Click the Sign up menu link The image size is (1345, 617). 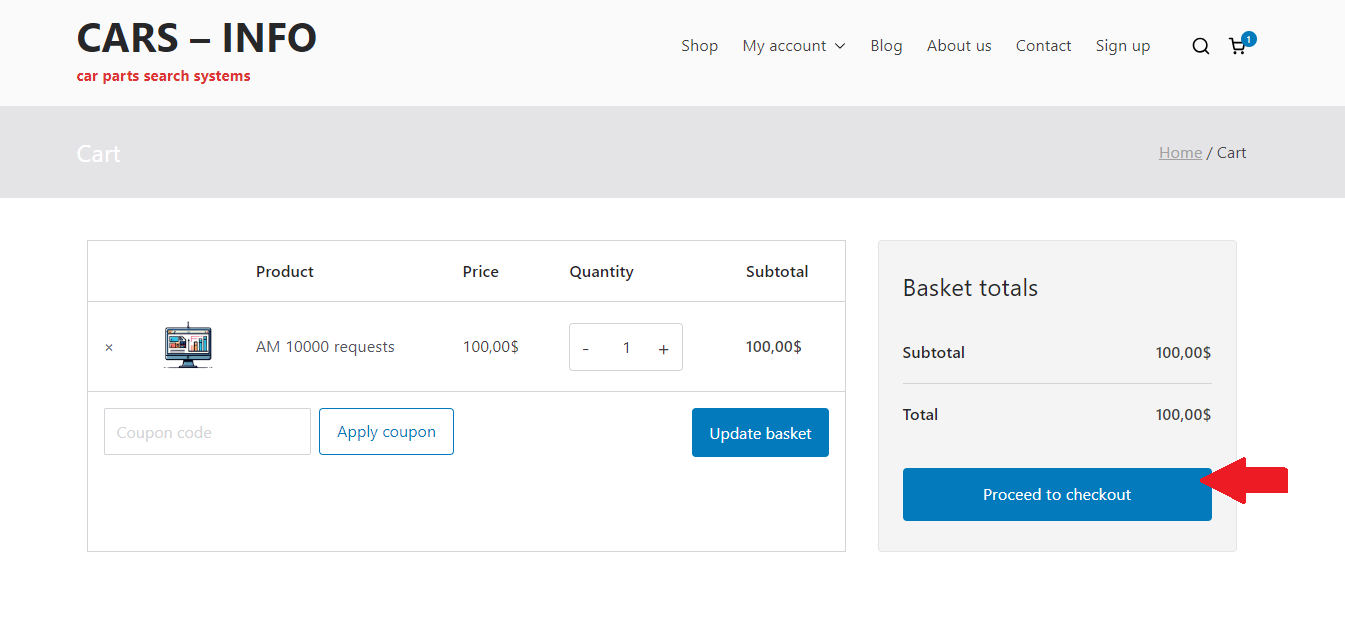point(1122,46)
